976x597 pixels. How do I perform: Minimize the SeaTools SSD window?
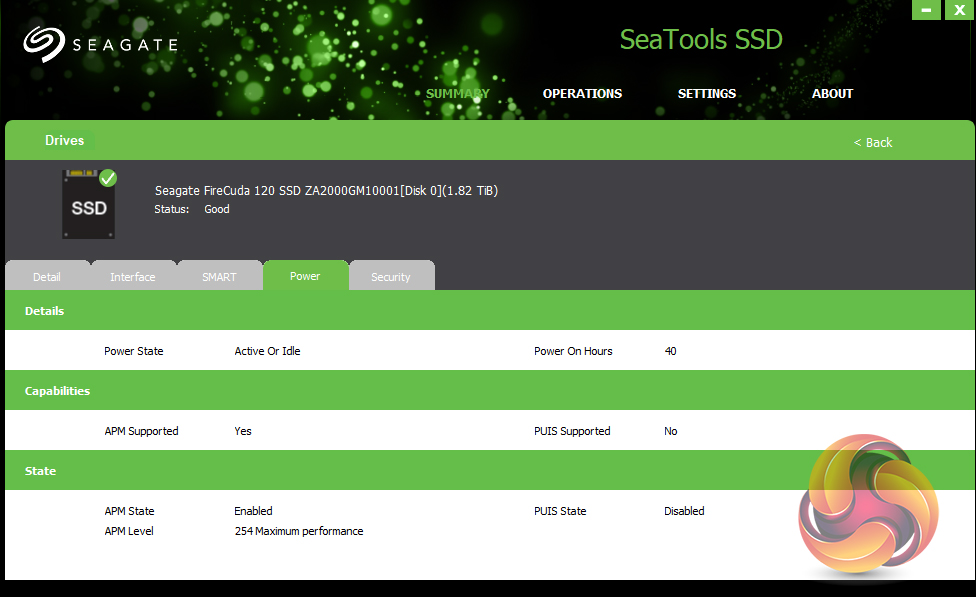click(x=926, y=9)
